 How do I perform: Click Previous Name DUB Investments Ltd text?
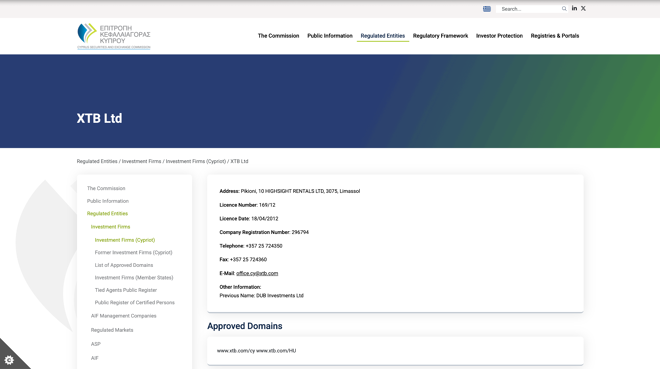coord(261,296)
